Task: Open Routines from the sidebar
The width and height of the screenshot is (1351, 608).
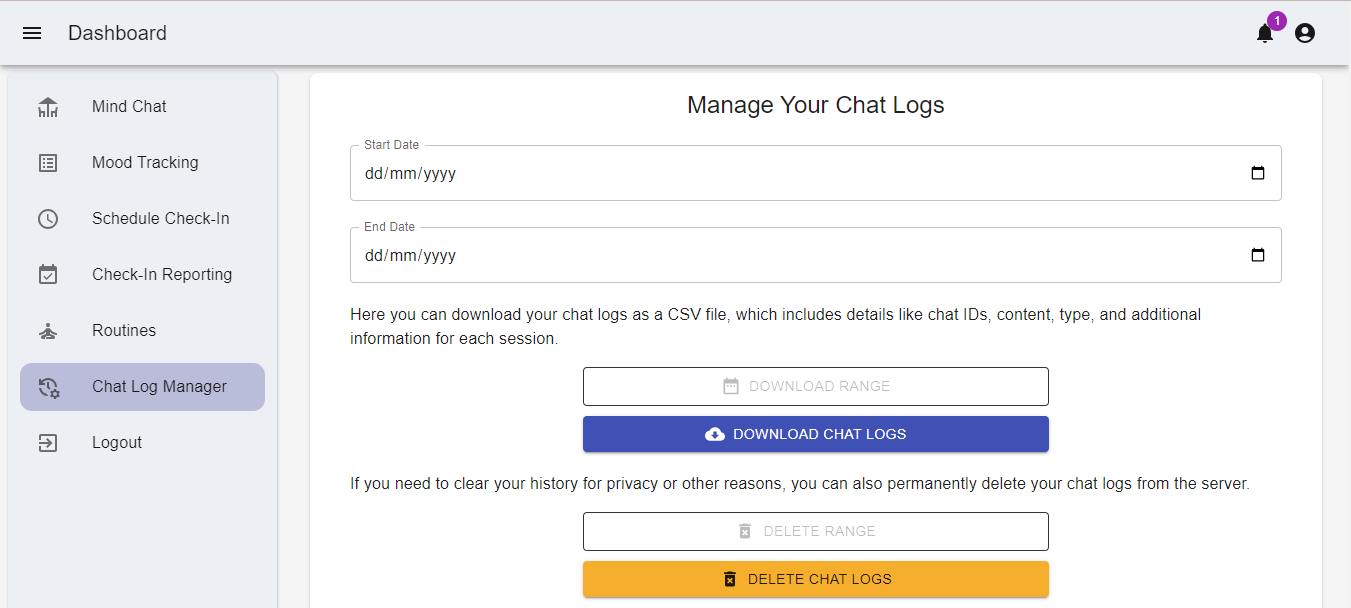Action: click(x=124, y=331)
